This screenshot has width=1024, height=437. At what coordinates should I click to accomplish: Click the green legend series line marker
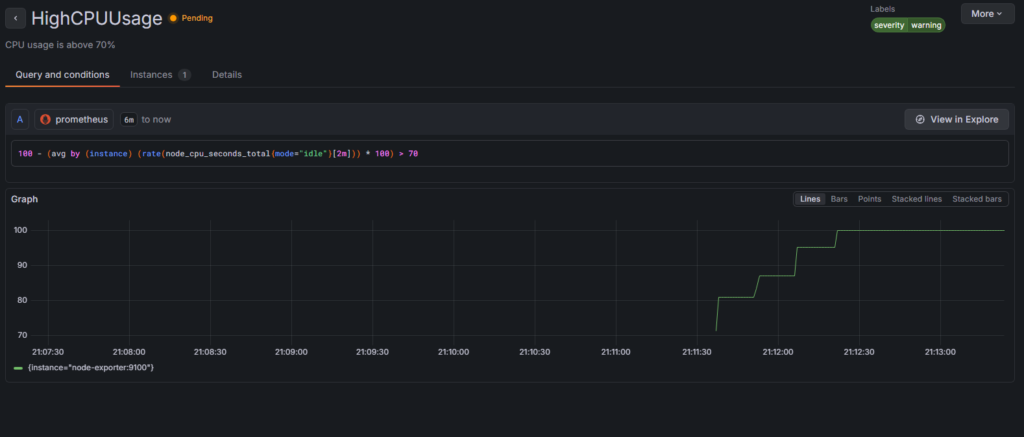[x=18, y=368]
